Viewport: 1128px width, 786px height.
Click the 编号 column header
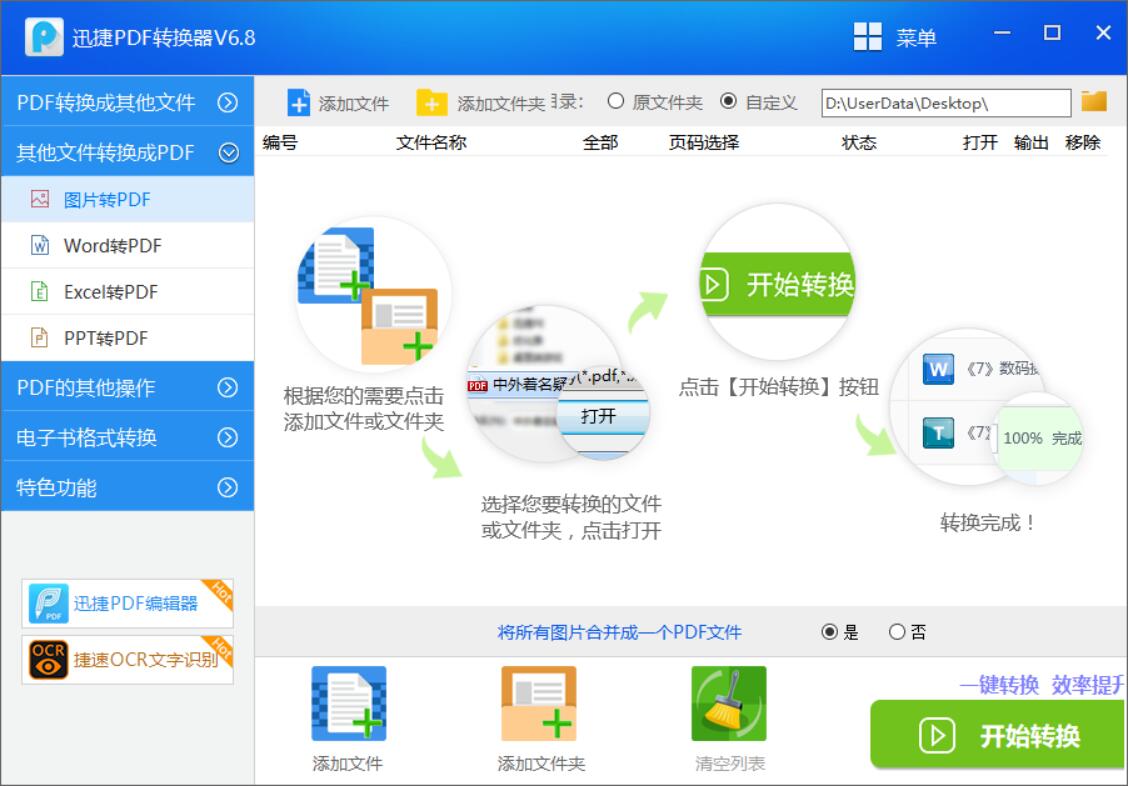(x=280, y=142)
